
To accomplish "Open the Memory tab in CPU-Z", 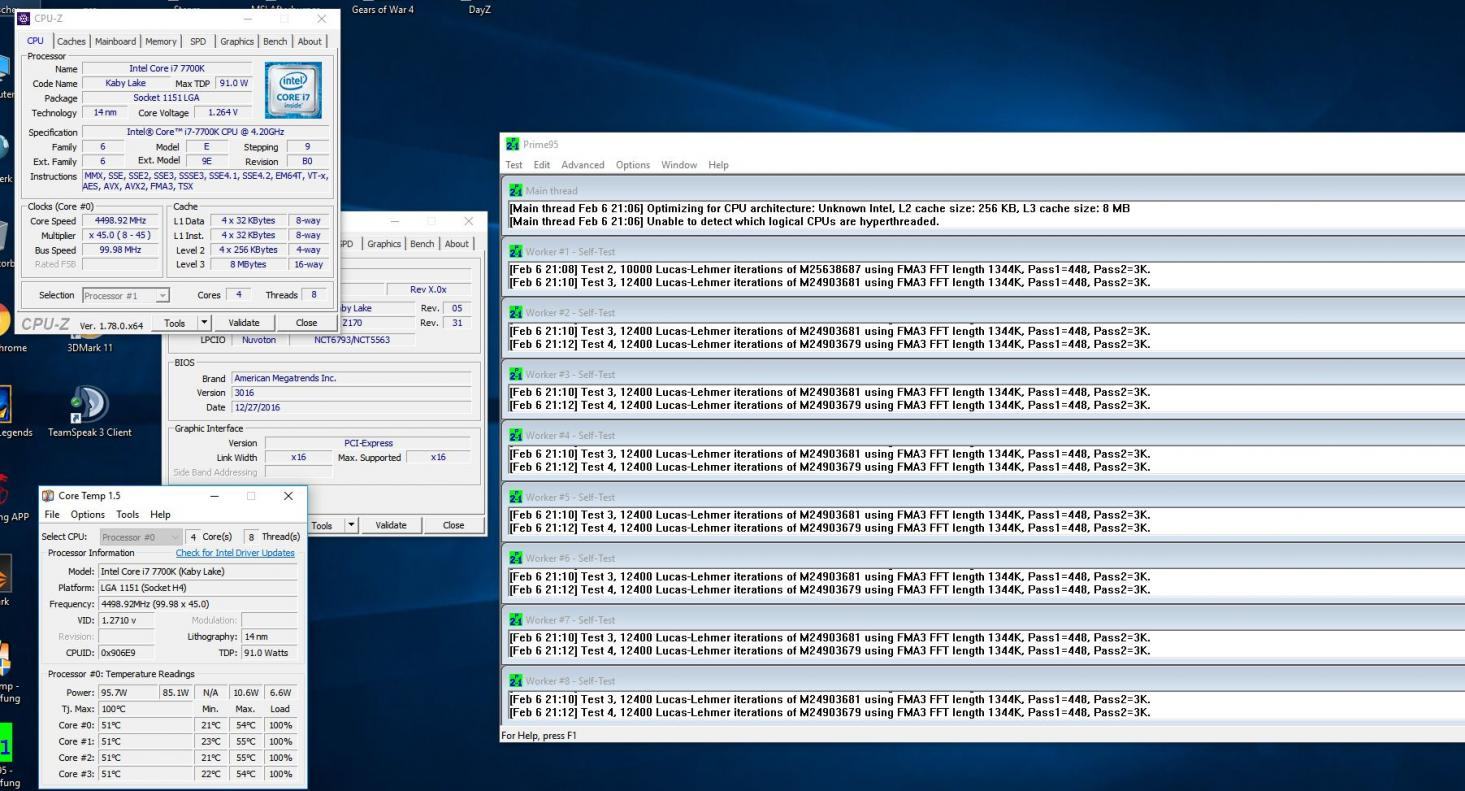I will pyautogui.click(x=161, y=41).
